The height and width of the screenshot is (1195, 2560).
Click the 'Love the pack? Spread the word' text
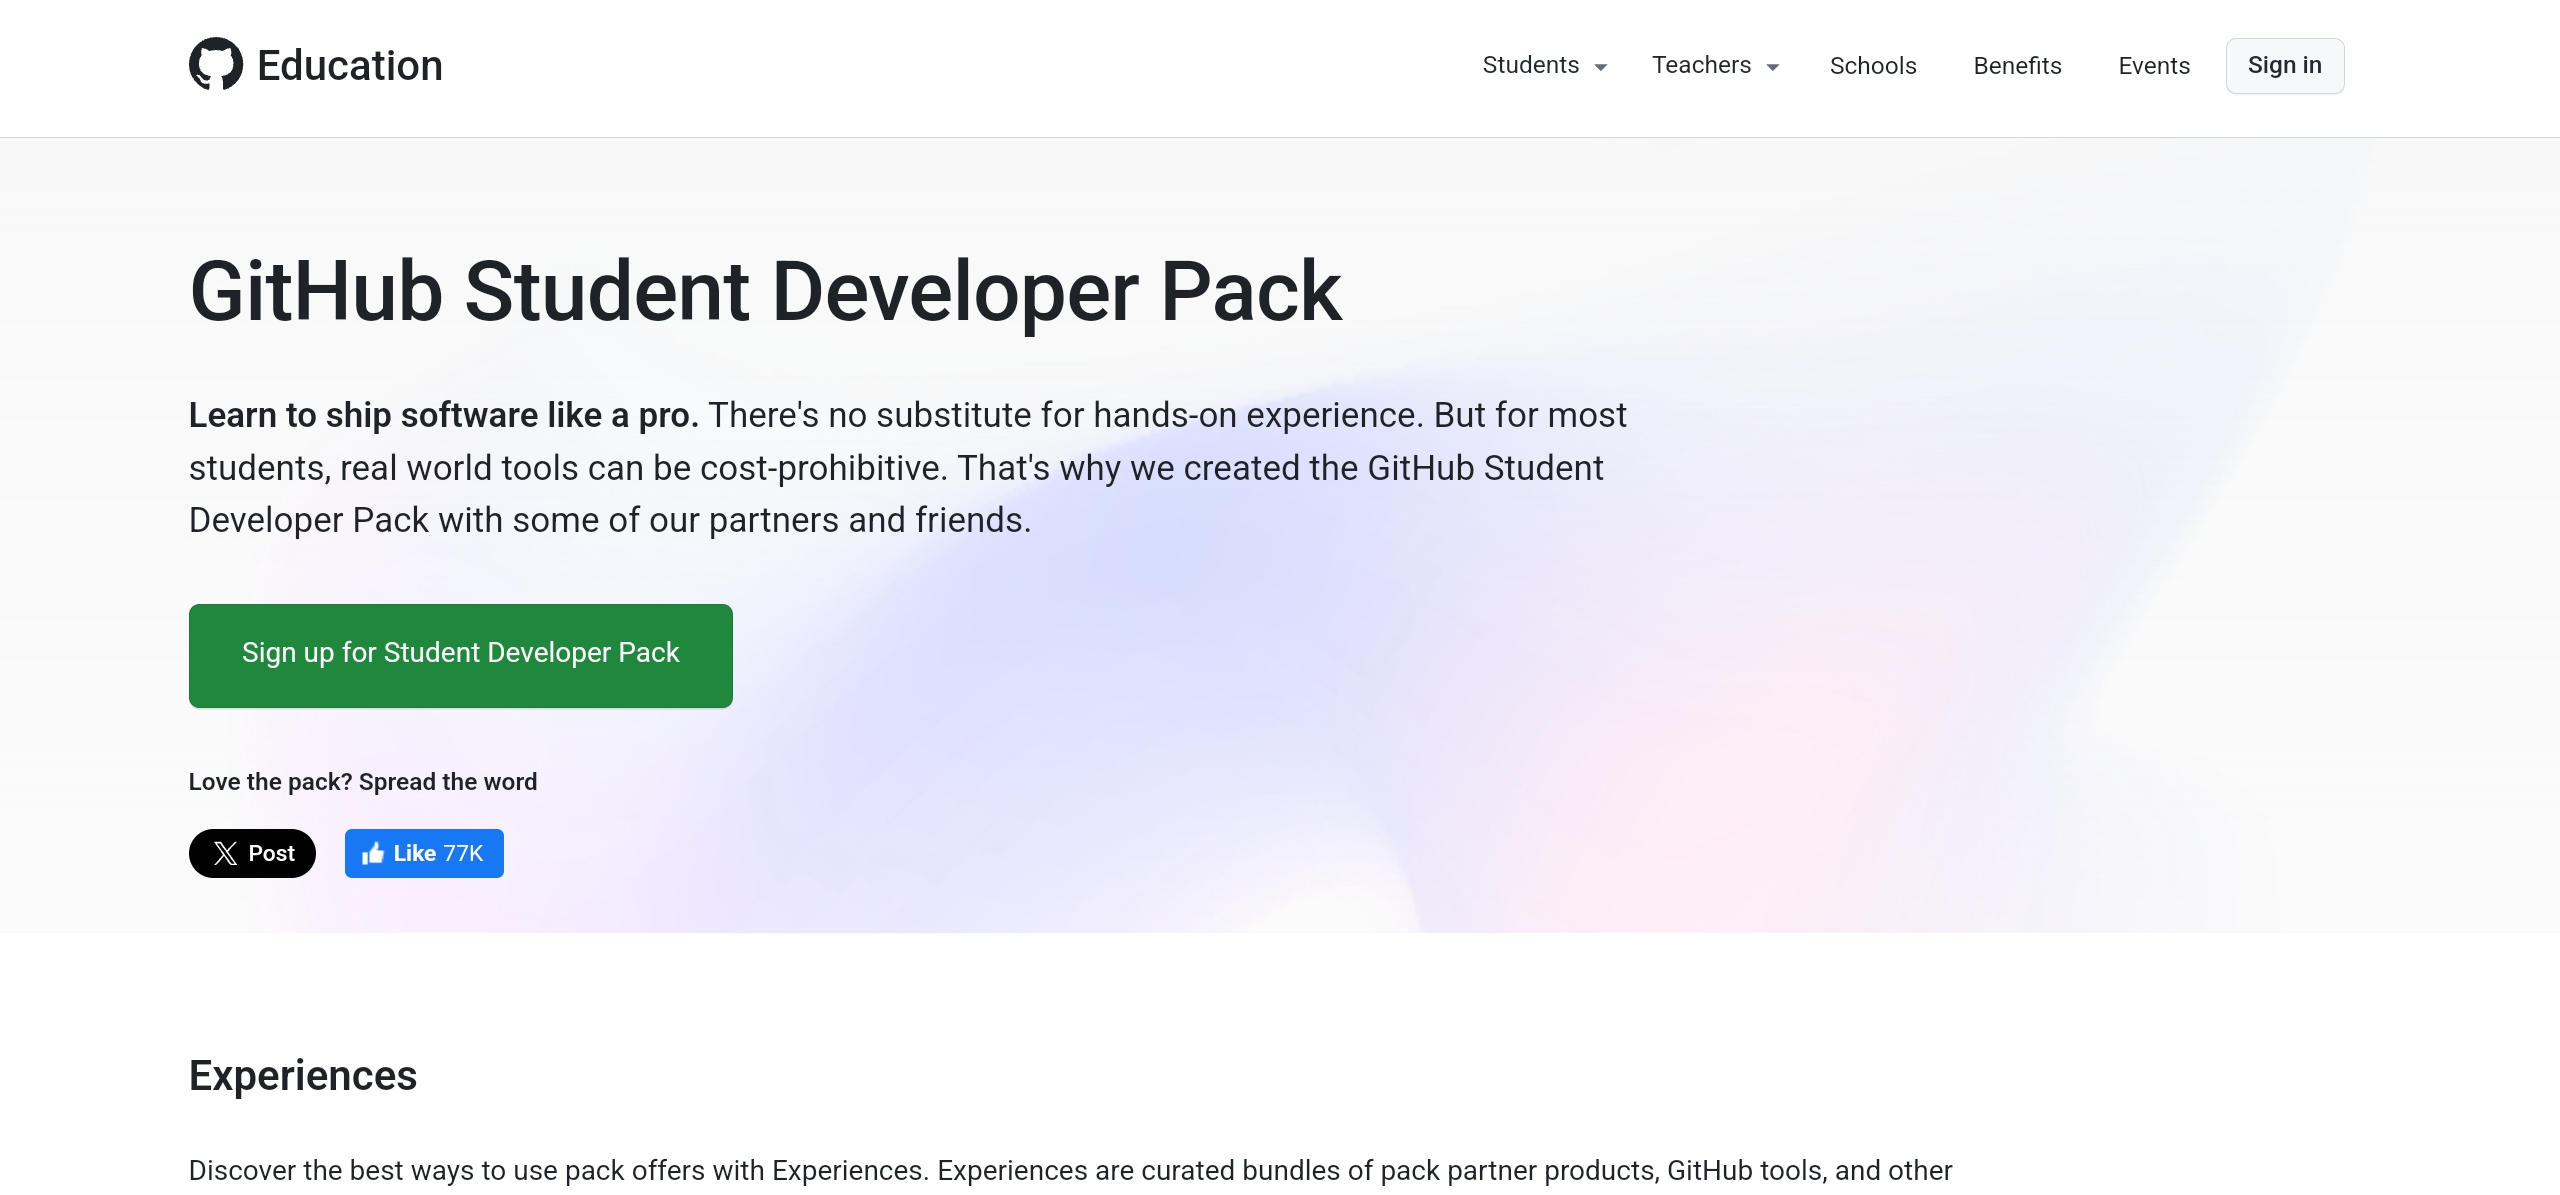coord(362,781)
